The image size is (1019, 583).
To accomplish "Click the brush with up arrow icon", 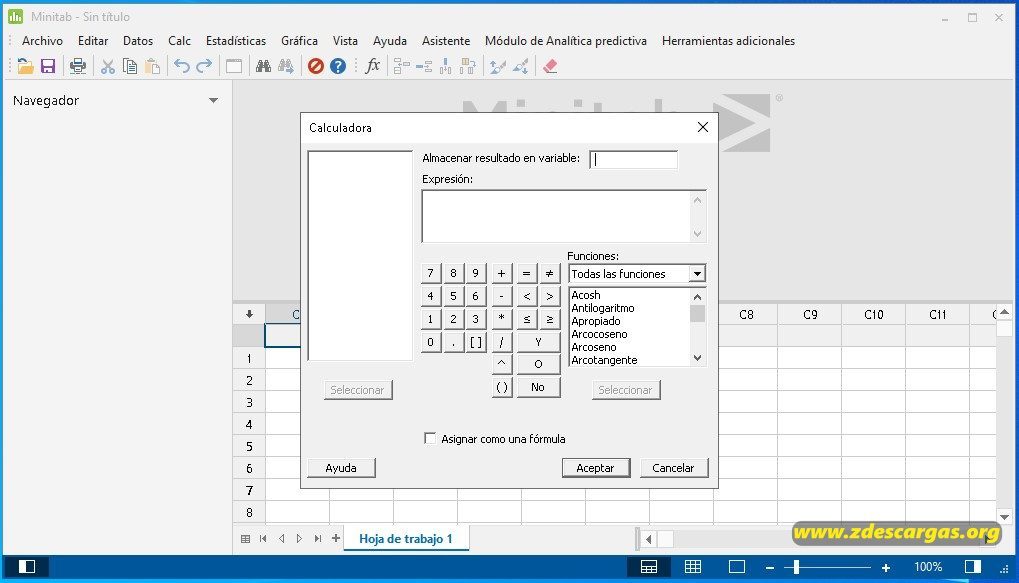I will (x=498, y=66).
